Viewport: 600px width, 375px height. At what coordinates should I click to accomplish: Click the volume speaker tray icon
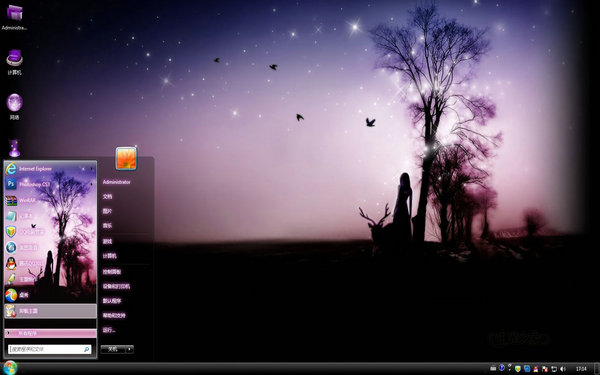(562, 368)
